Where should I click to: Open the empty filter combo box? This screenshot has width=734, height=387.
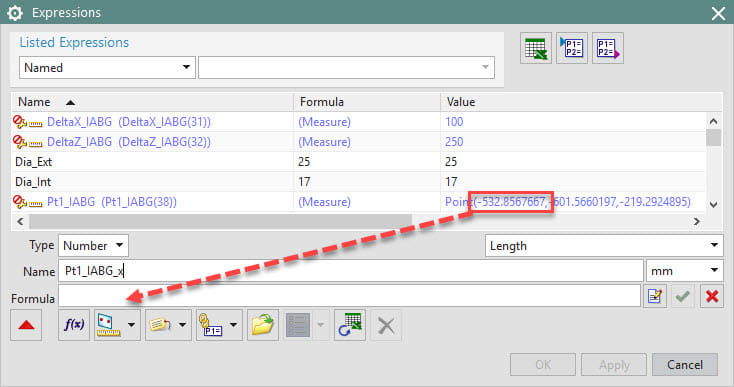(346, 68)
